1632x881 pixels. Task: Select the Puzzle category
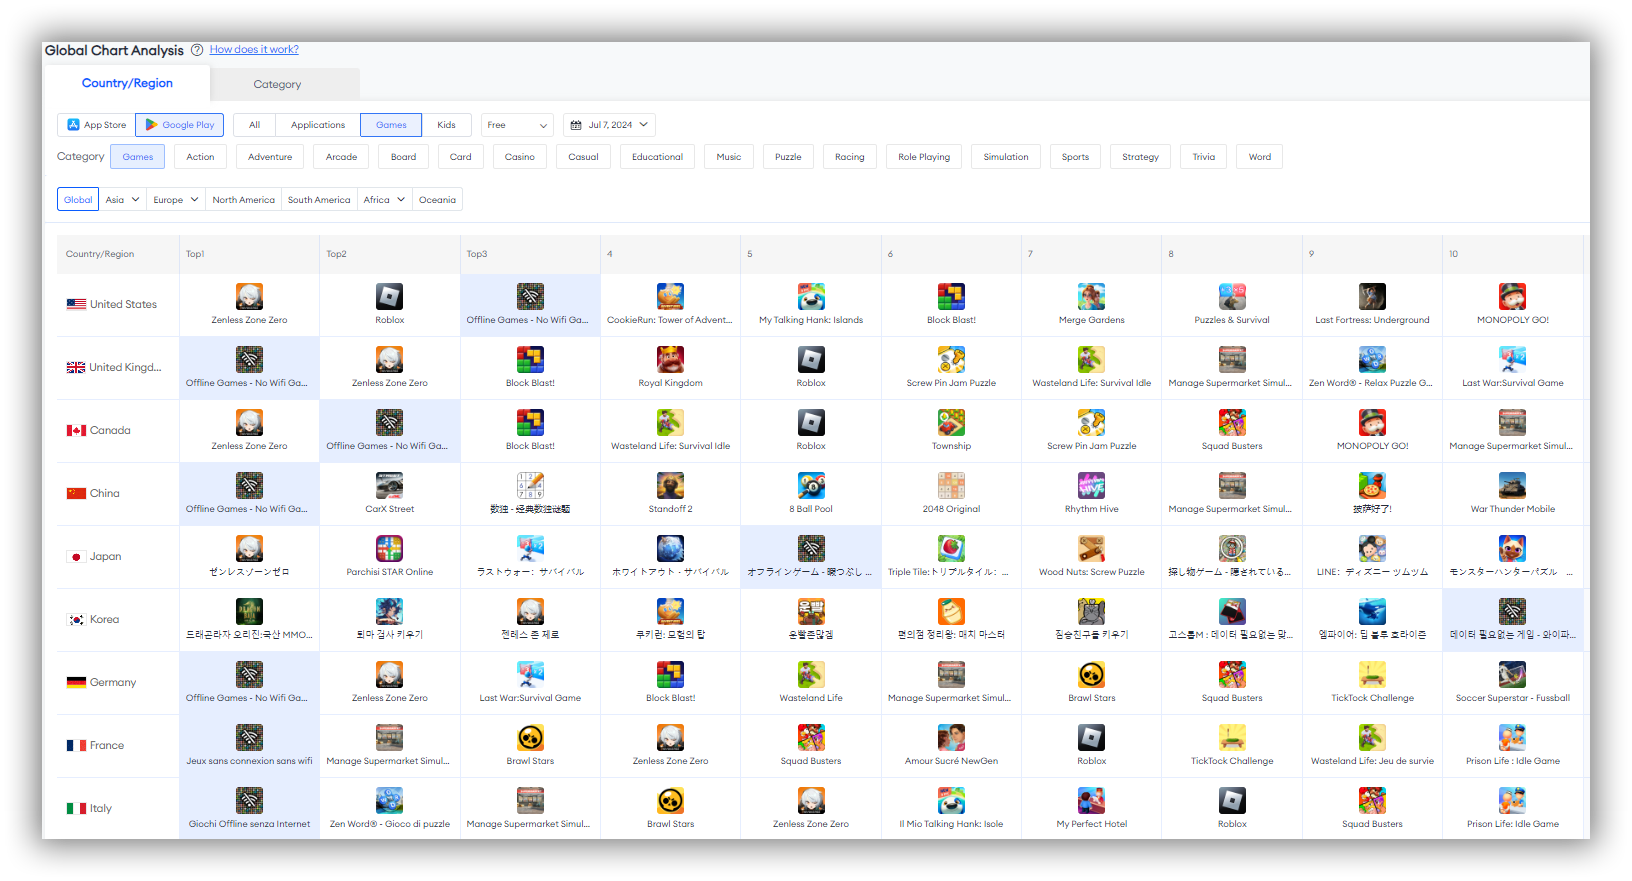788,157
